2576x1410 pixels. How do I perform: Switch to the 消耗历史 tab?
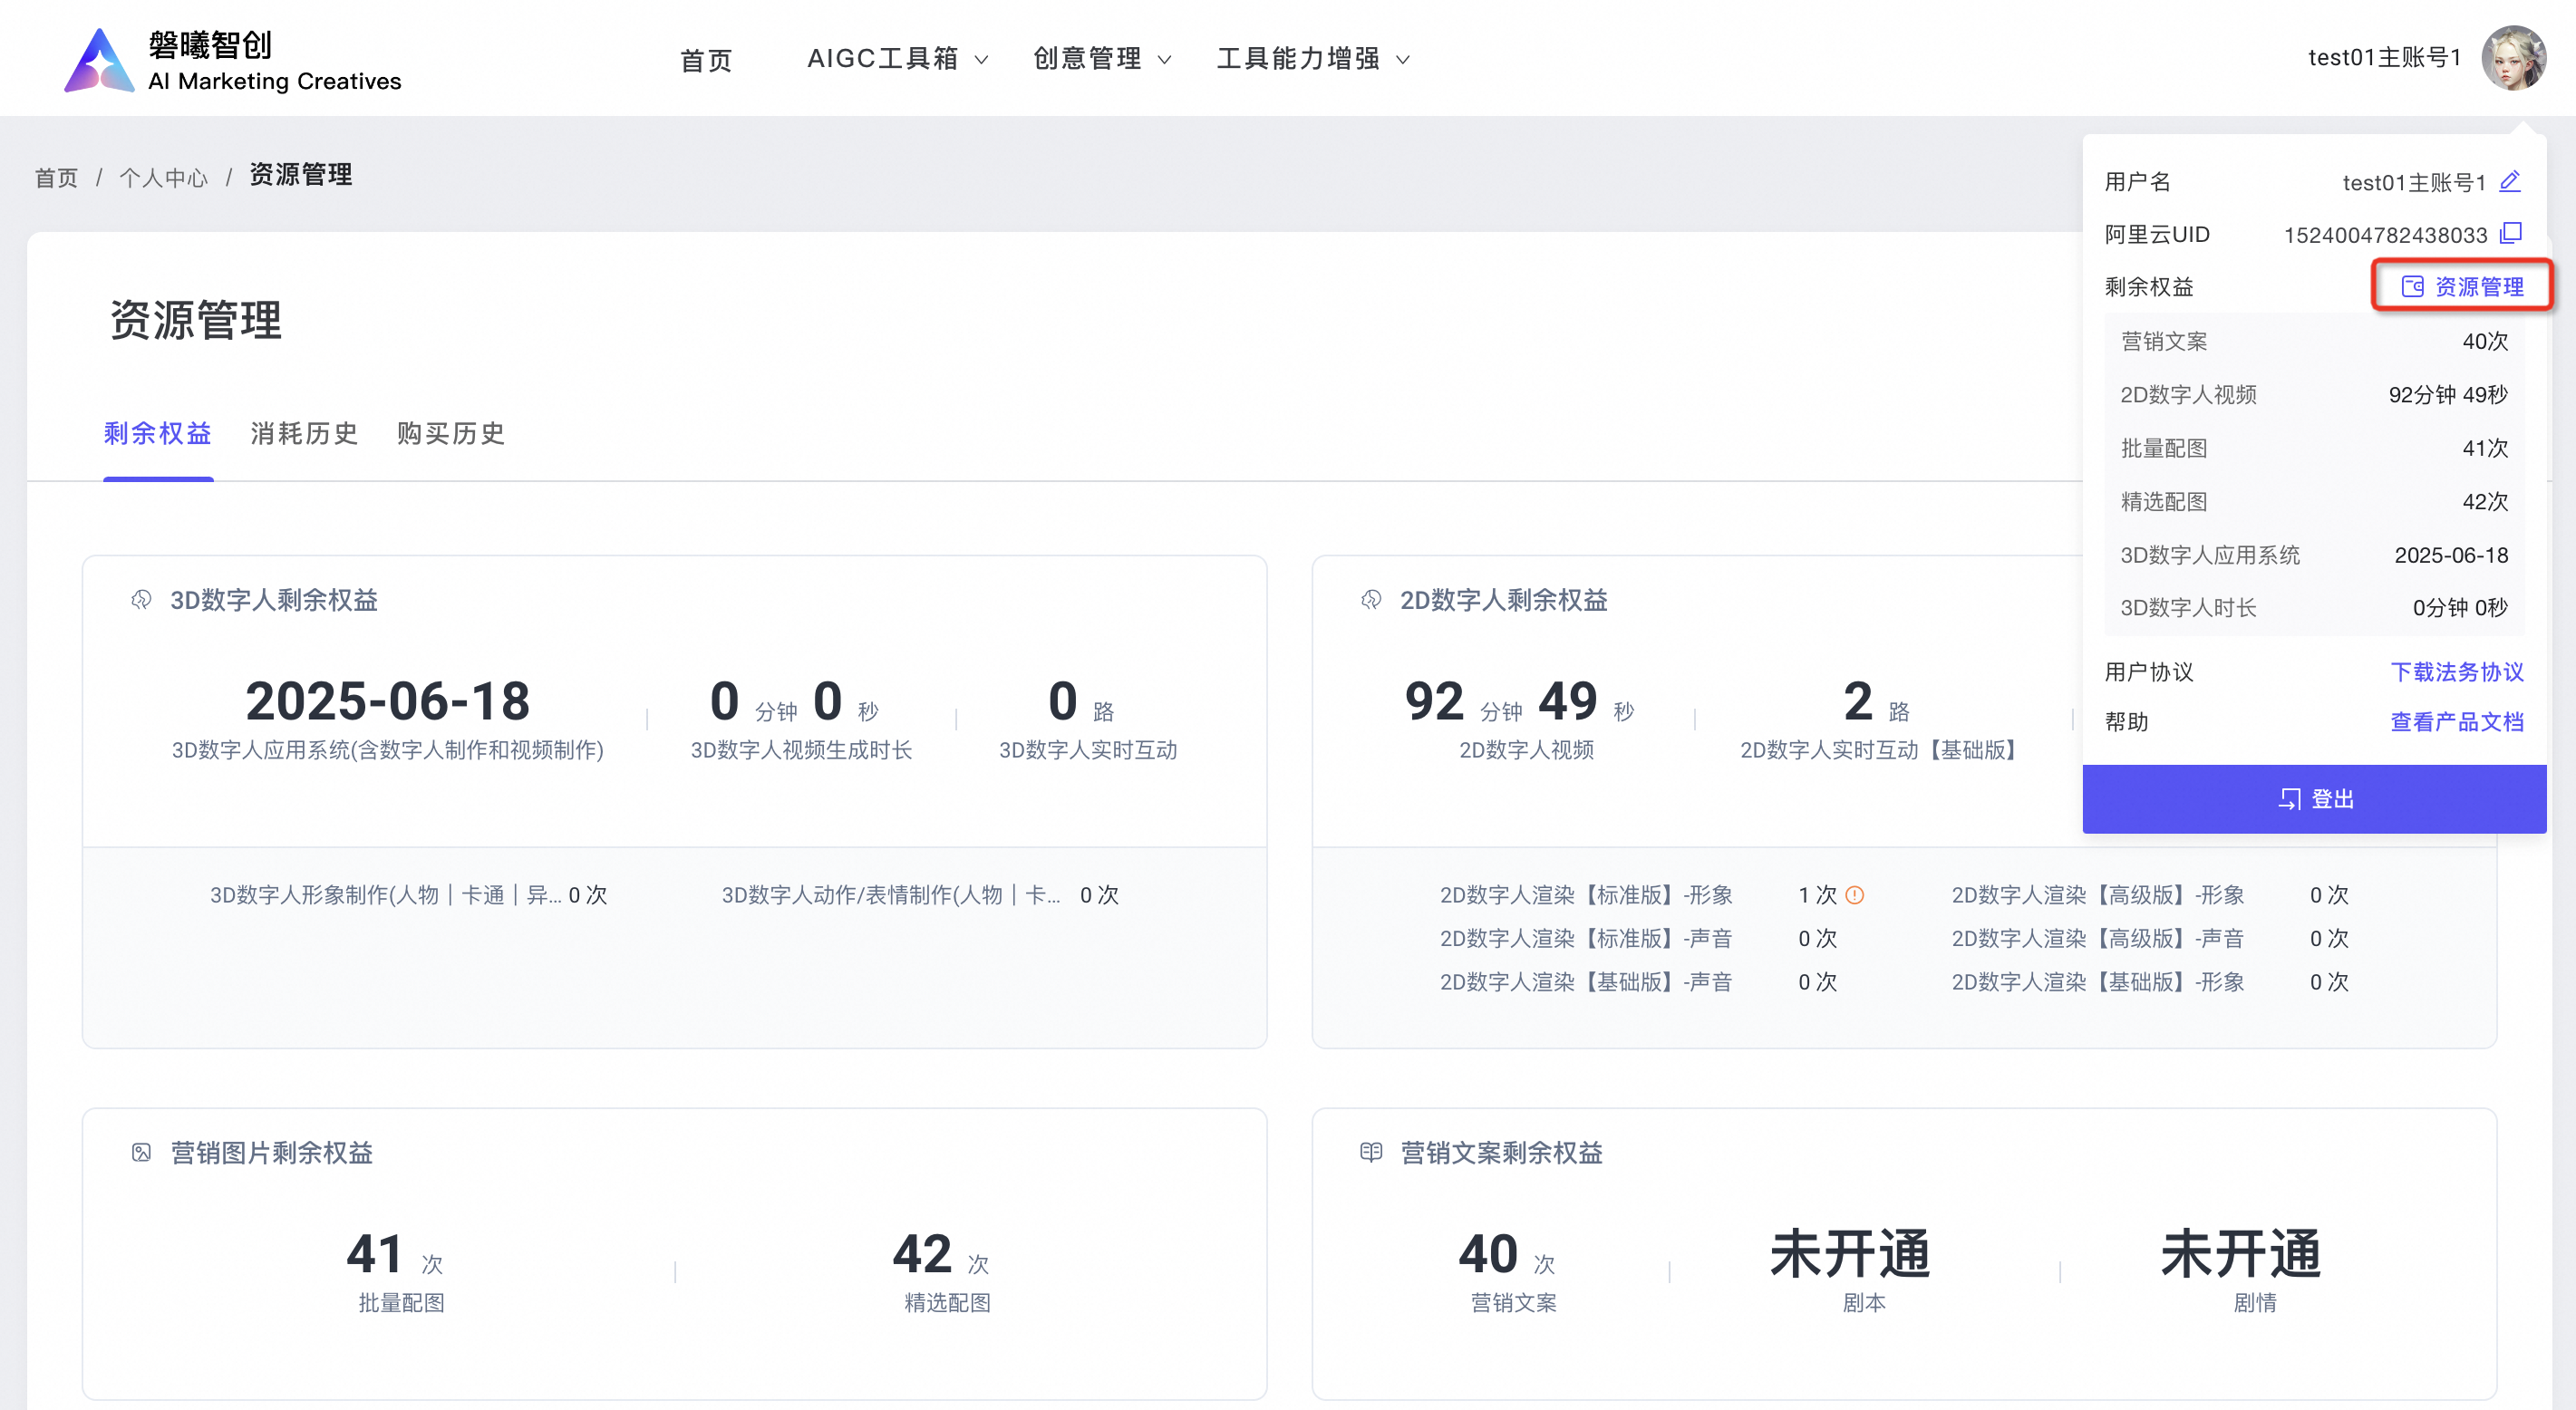click(304, 434)
